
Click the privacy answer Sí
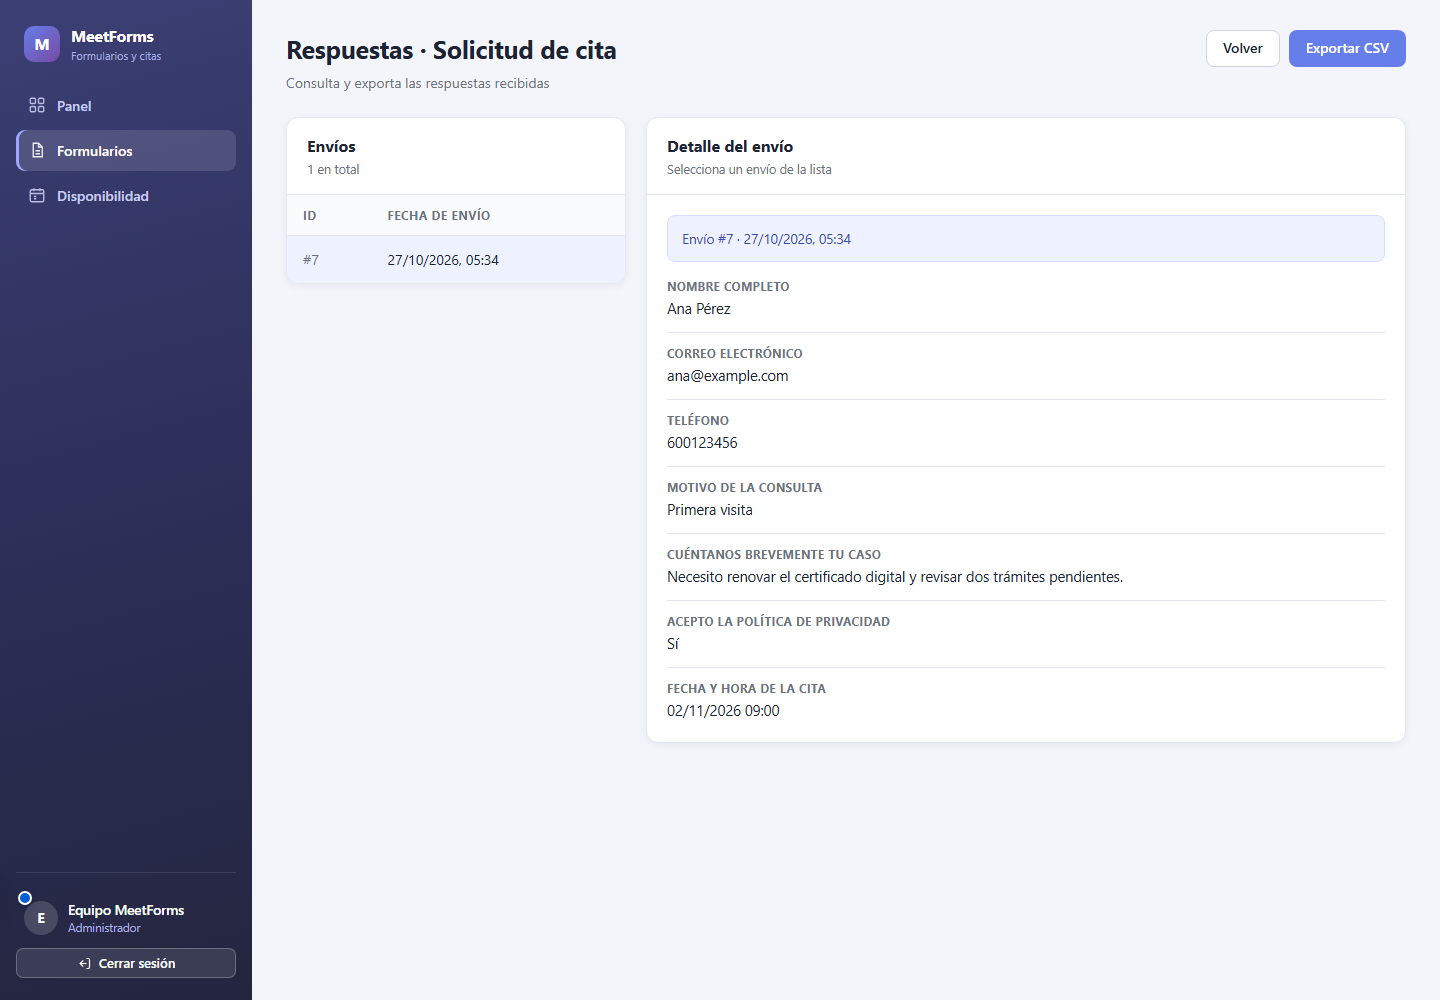pyautogui.click(x=673, y=644)
